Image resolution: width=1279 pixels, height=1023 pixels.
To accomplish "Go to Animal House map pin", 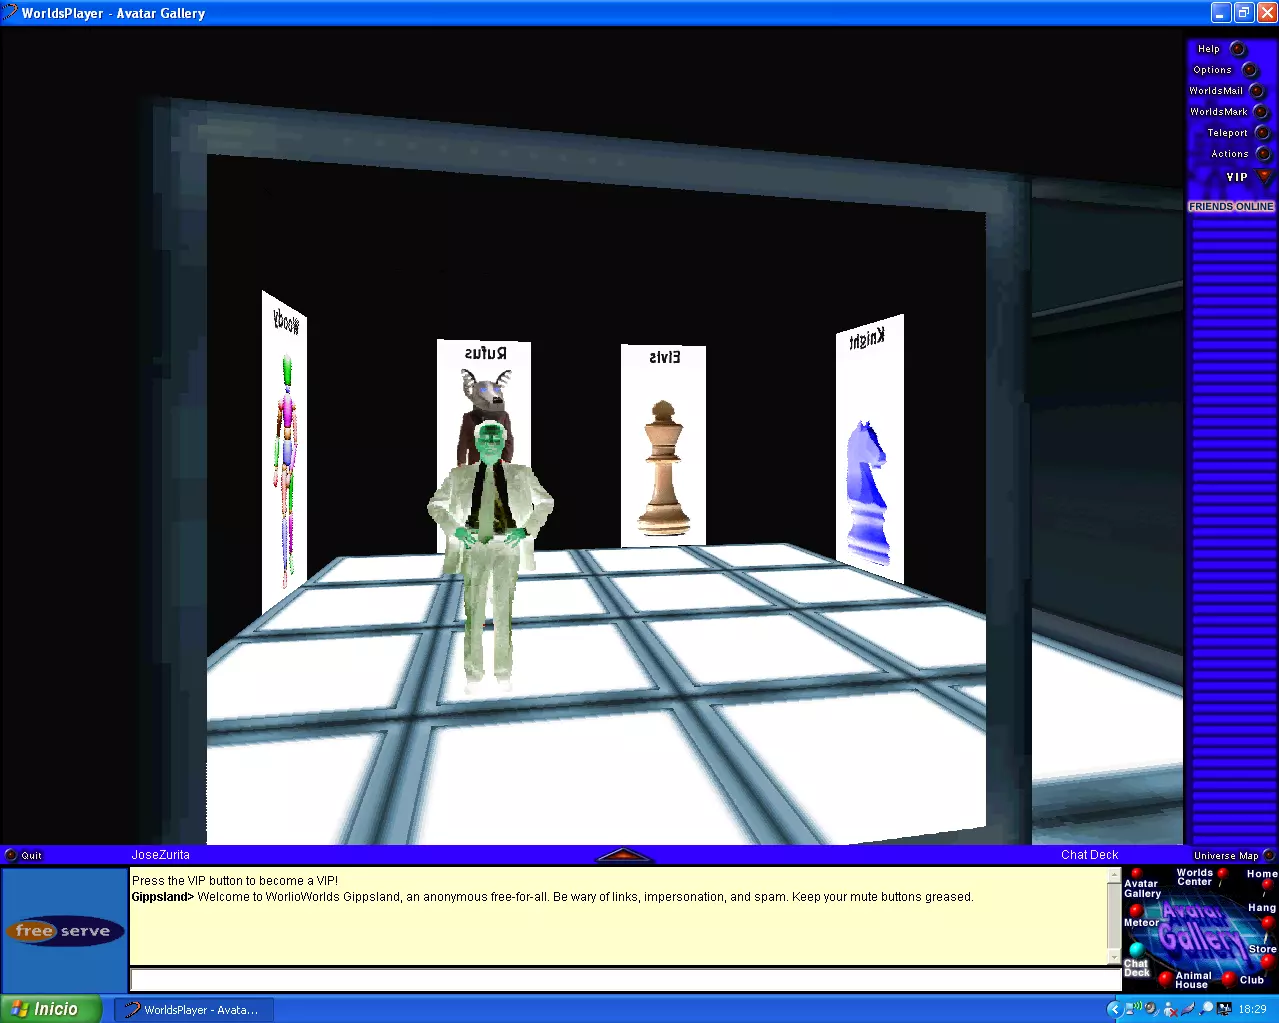I will point(1165,978).
